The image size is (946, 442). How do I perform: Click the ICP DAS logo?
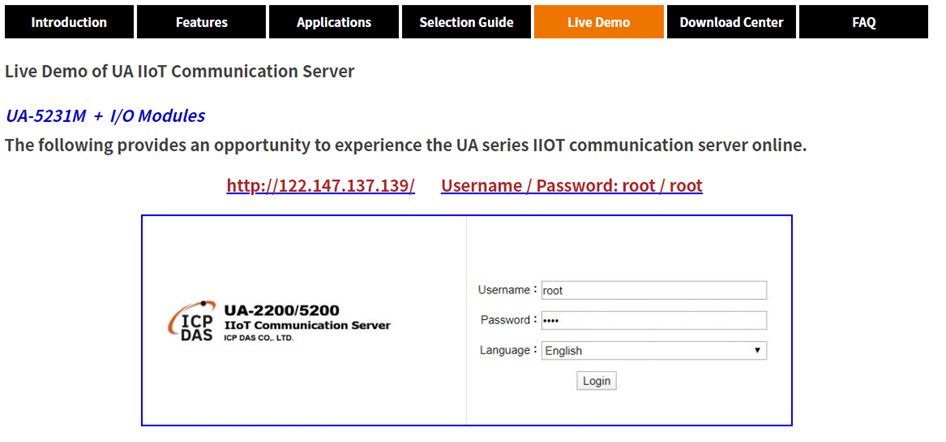click(192, 321)
